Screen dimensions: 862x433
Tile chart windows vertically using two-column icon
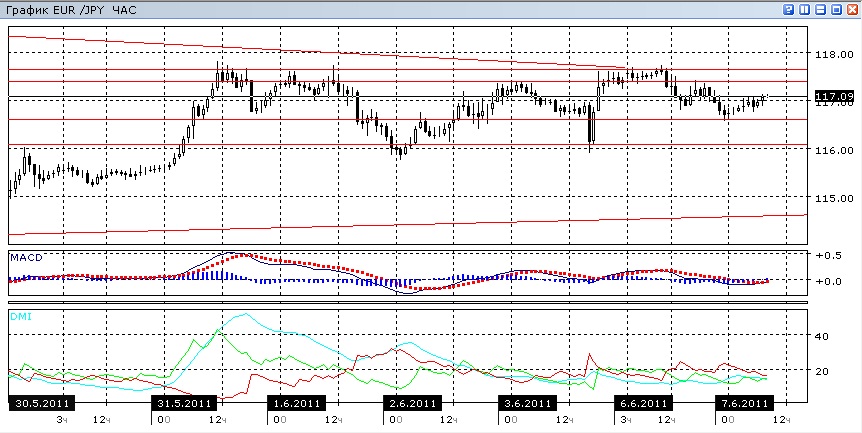pos(805,9)
